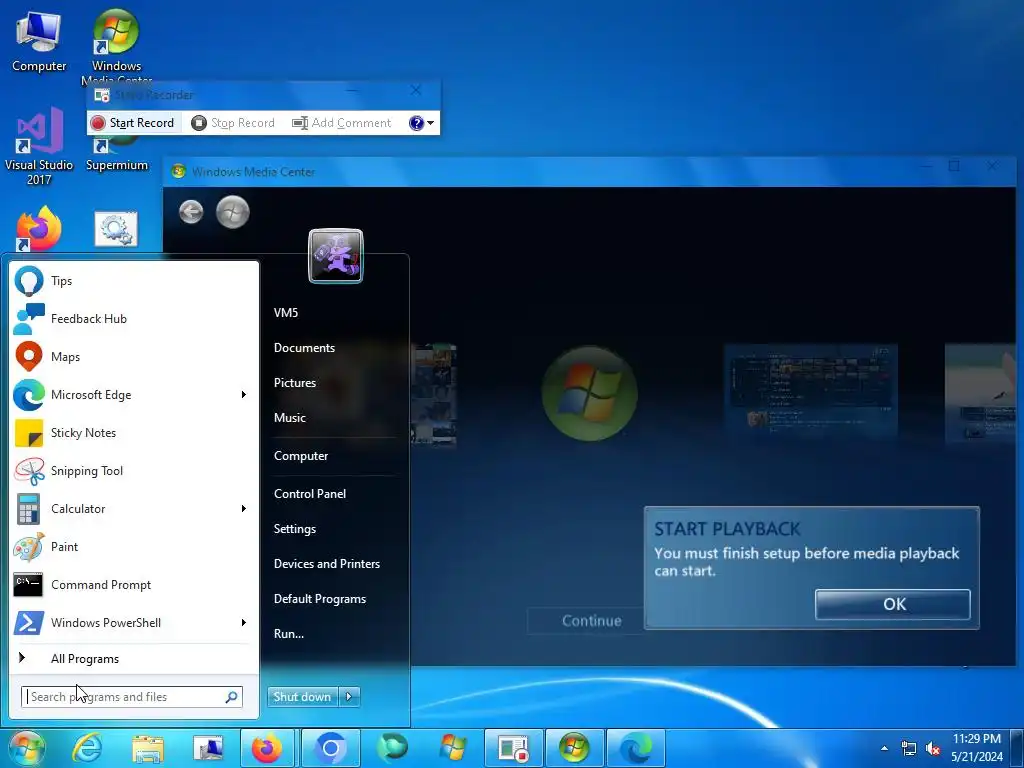Launch Windows PowerShell from Start menu
1024x768 pixels.
[x=124, y=622]
